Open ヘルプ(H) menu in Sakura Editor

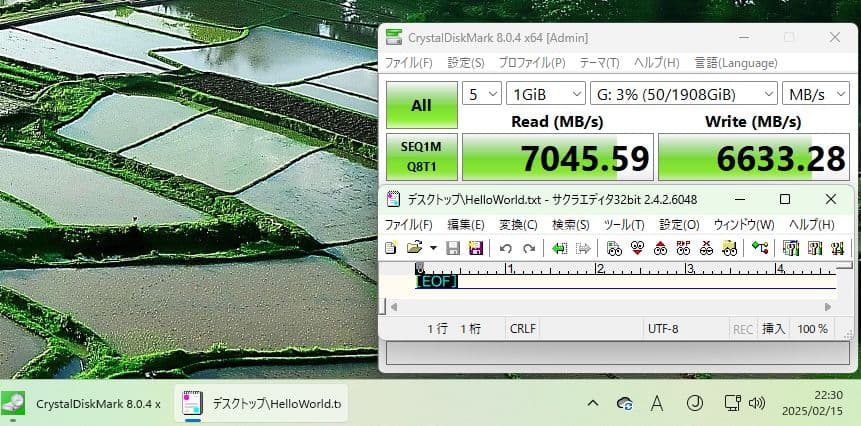812,225
